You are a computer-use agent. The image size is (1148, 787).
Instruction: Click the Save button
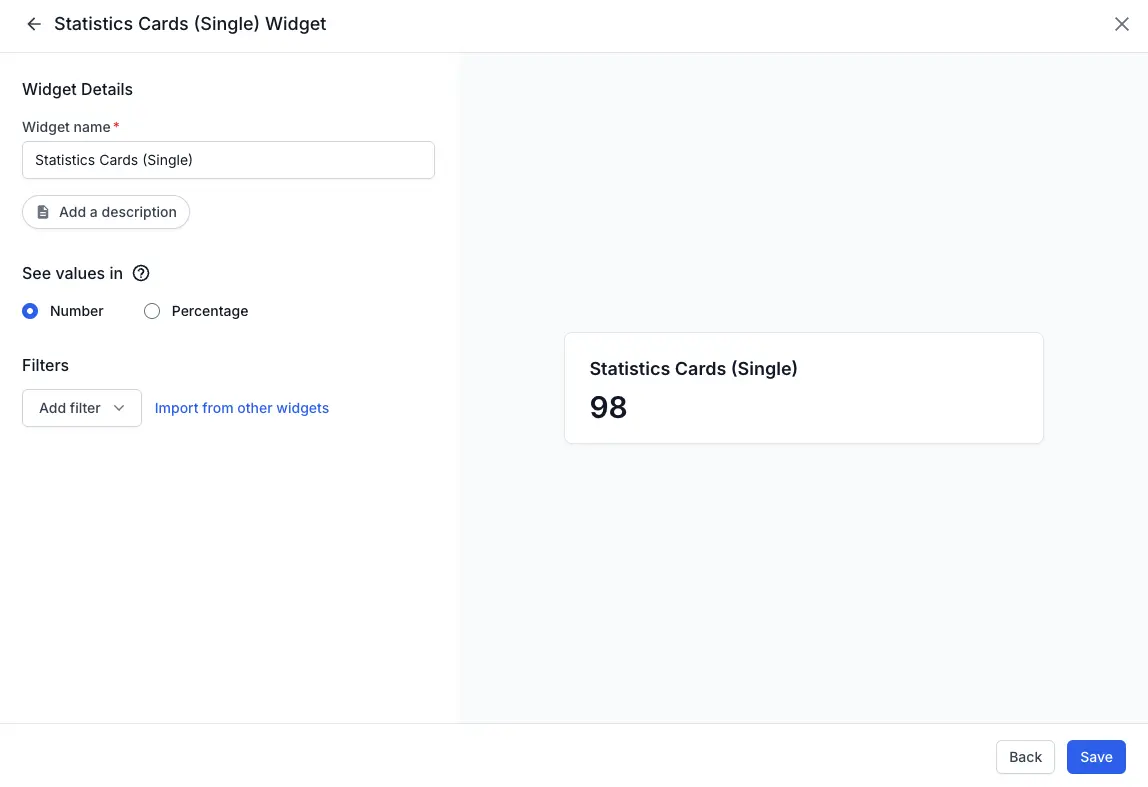pos(1096,757)
